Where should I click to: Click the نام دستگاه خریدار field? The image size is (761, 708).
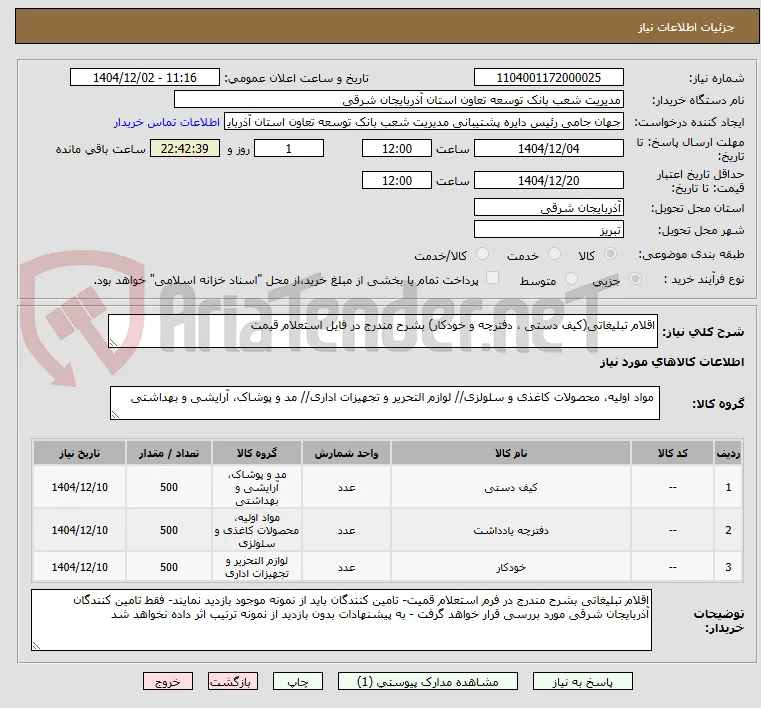(x=398, y=99)
